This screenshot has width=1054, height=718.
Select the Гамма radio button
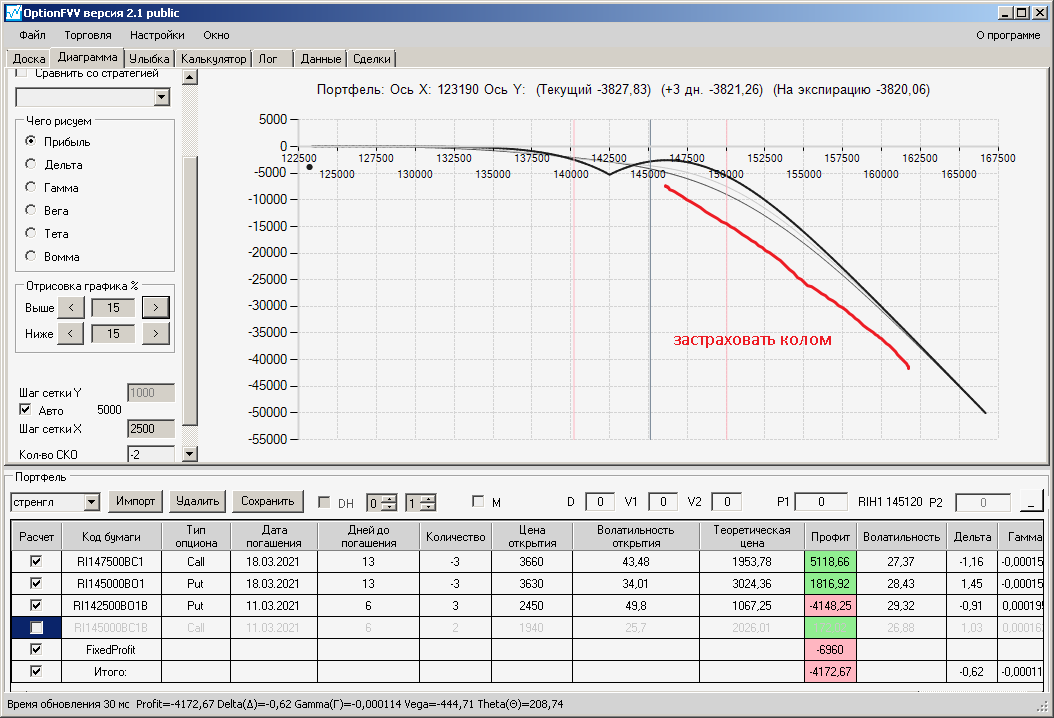point(30,187)
